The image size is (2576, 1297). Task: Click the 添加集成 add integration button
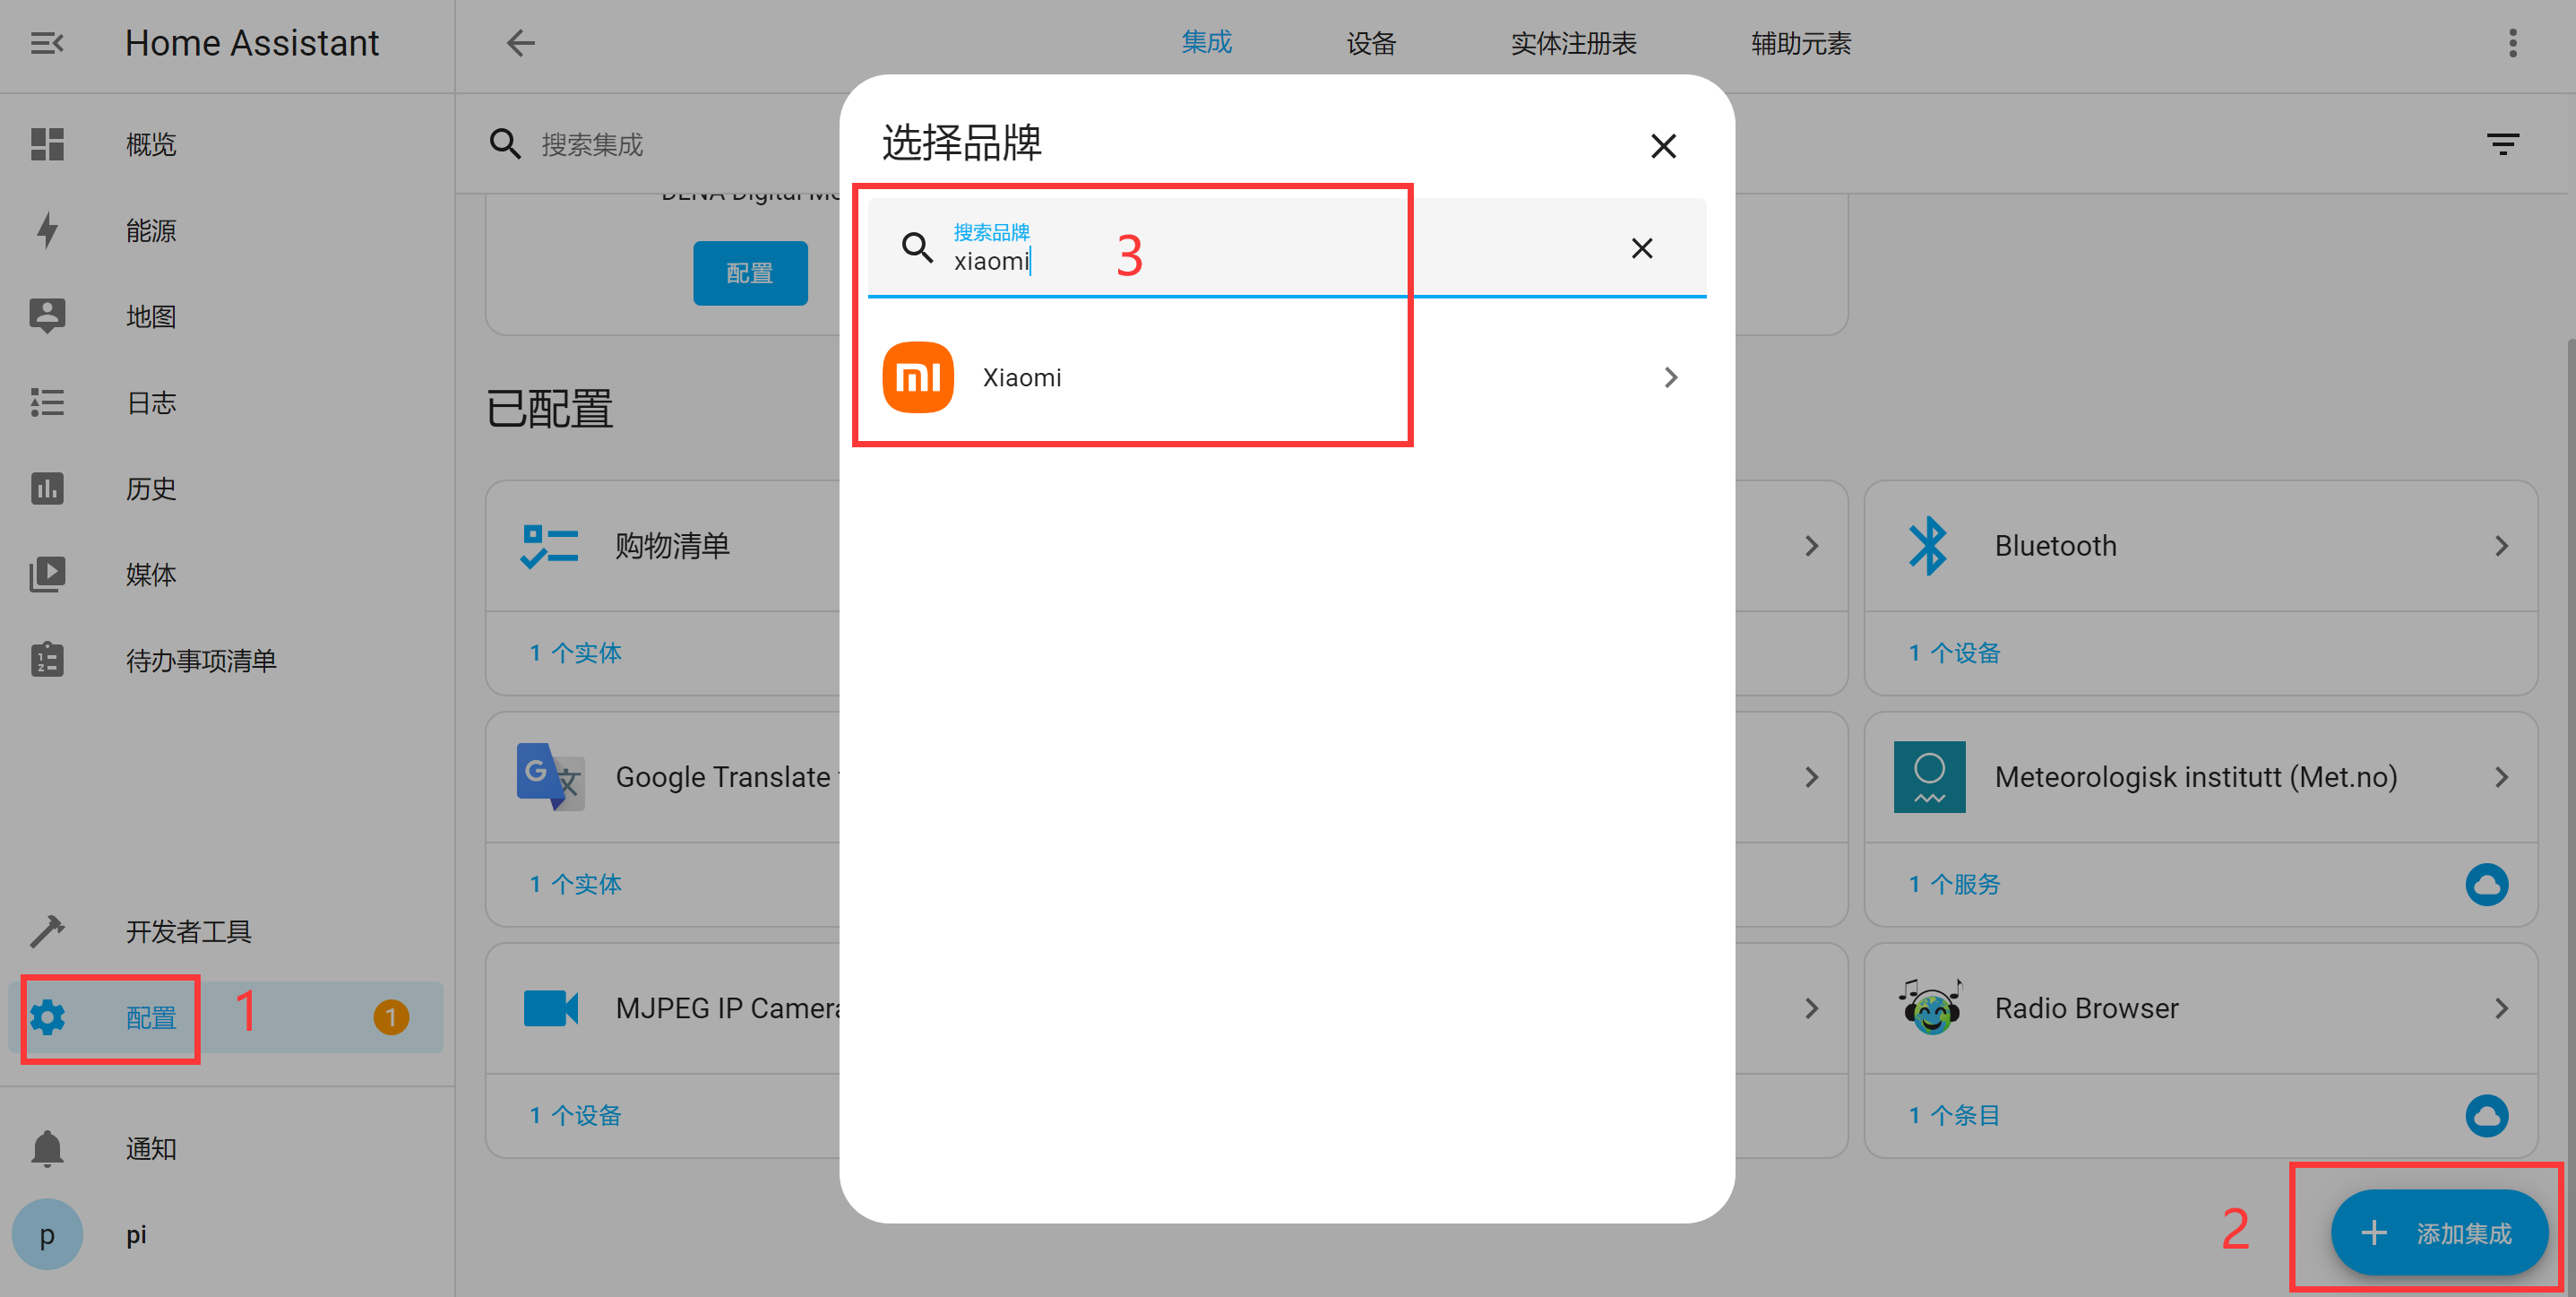coord(2438,1233)
